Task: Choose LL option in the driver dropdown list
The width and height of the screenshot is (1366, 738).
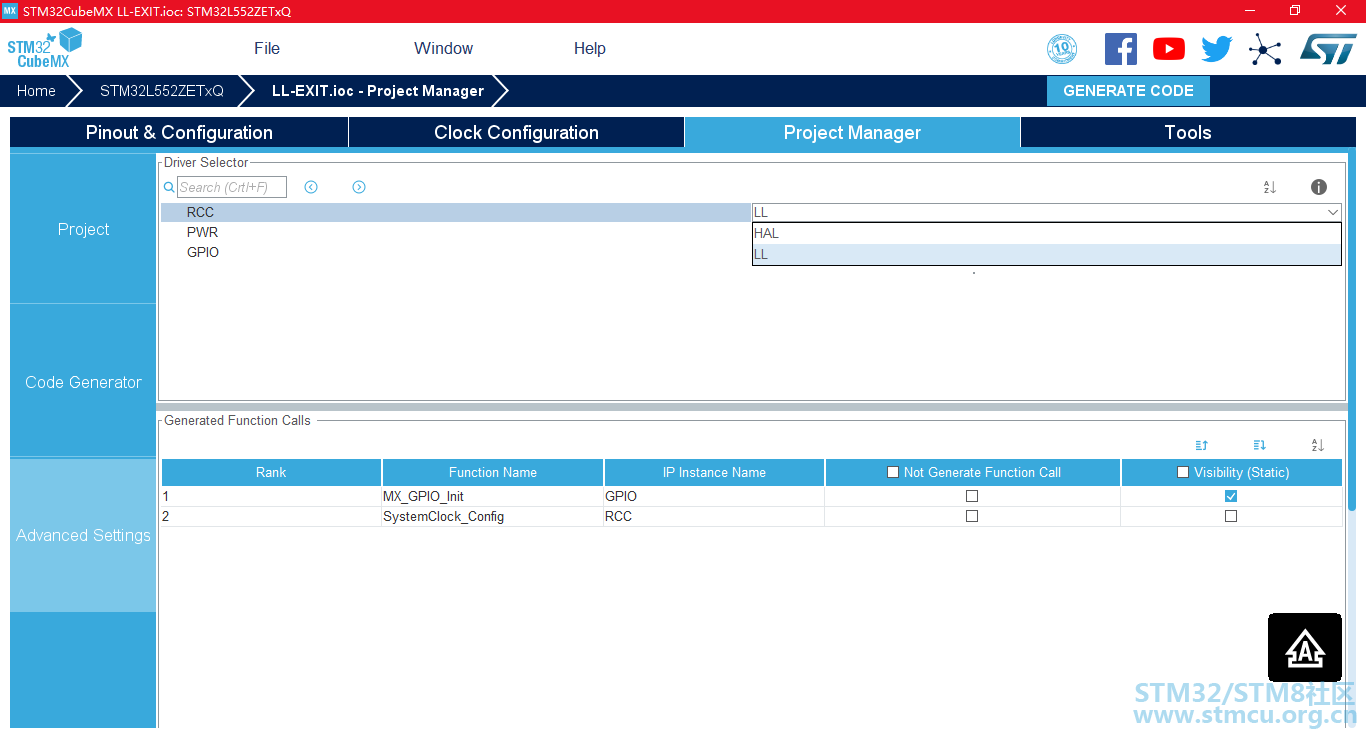Action: (1046, 254)
